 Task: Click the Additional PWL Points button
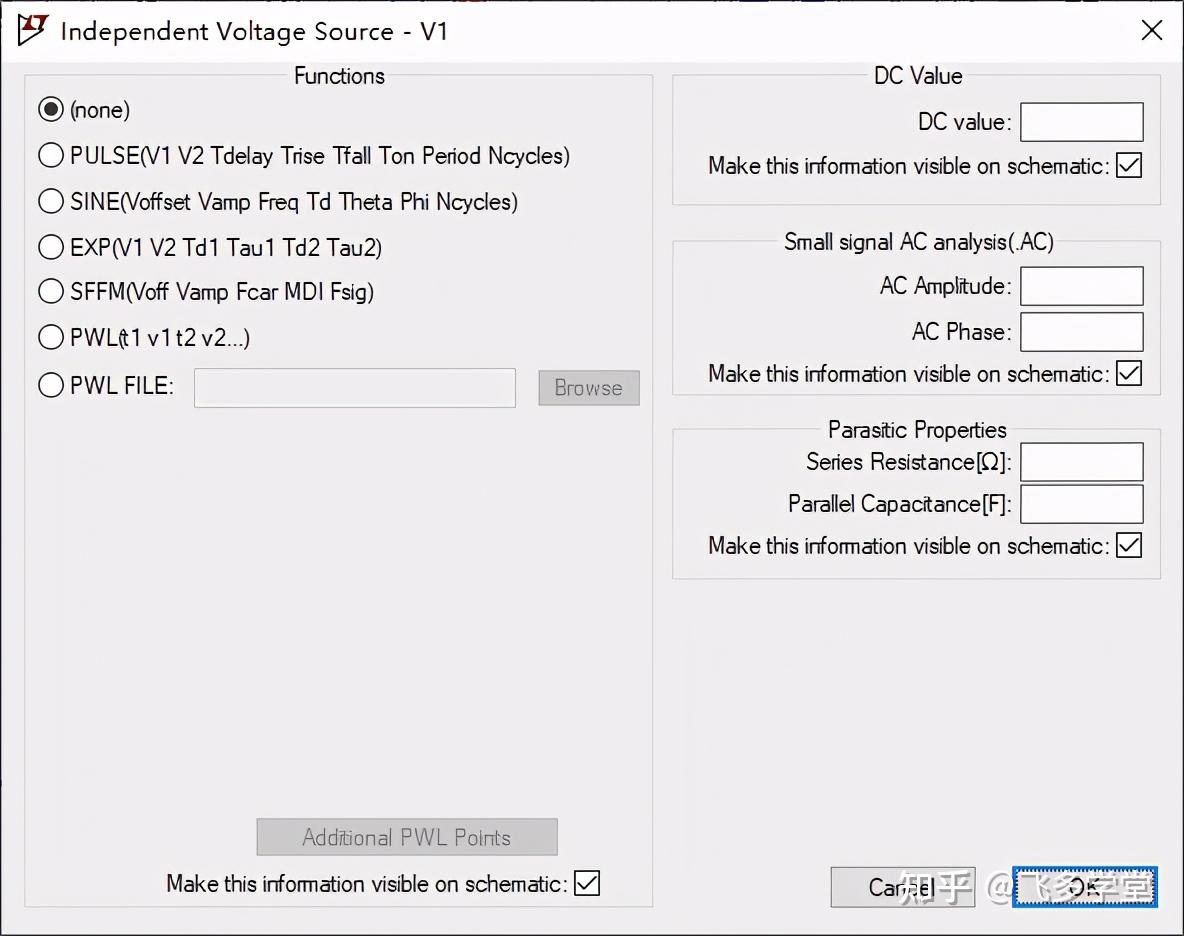point(406,837)
